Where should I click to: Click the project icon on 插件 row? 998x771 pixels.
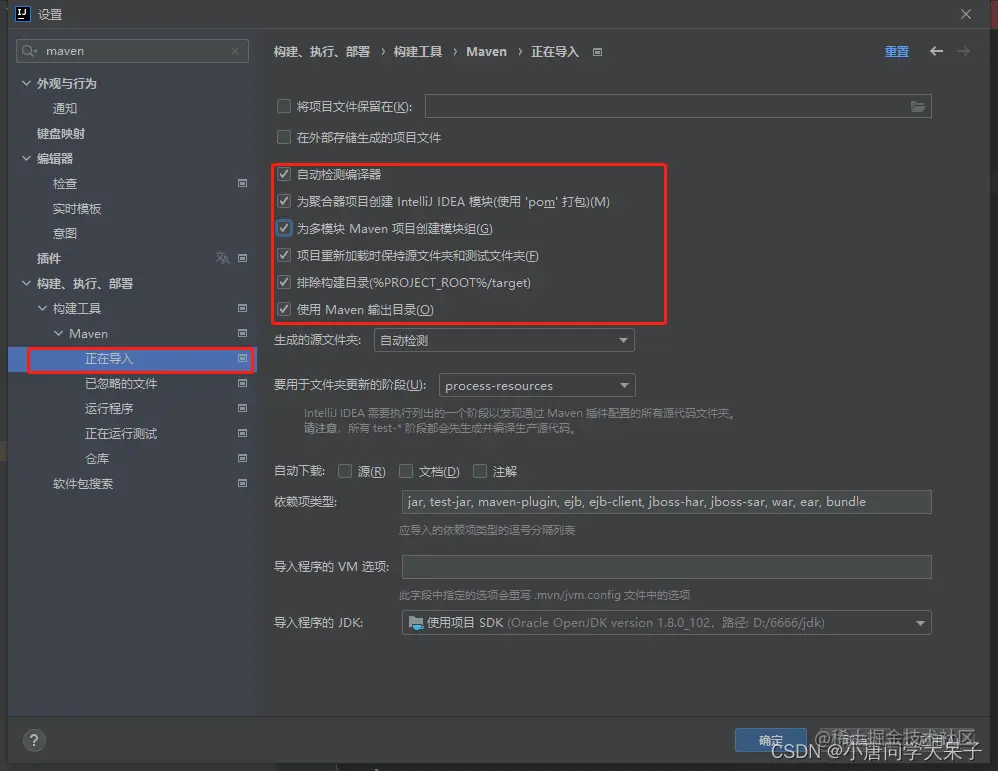[x=242, y=258]
